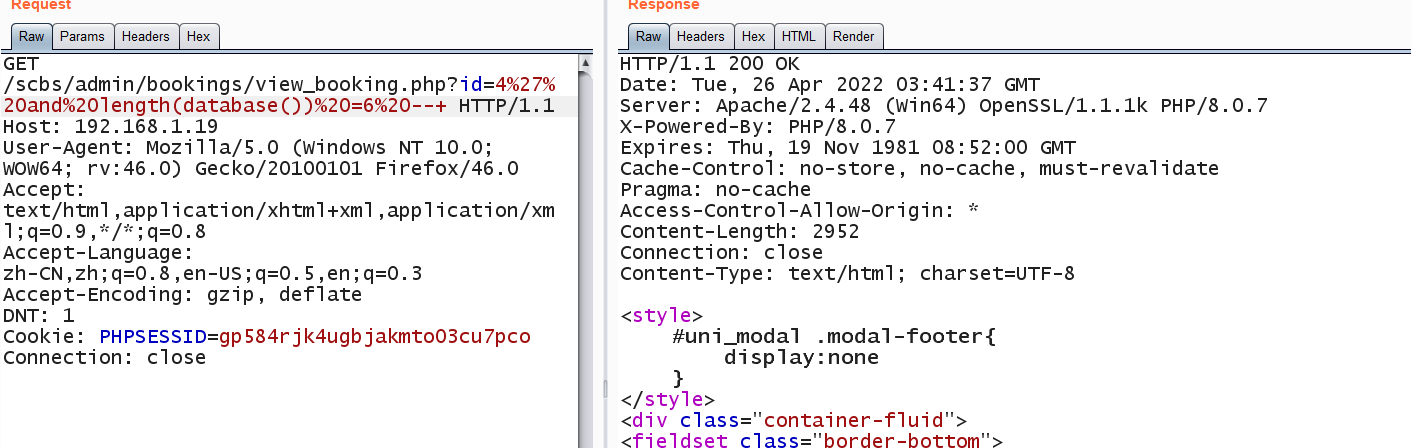Click the 'Content-Type: text/html' header line

tap(848, 274)
